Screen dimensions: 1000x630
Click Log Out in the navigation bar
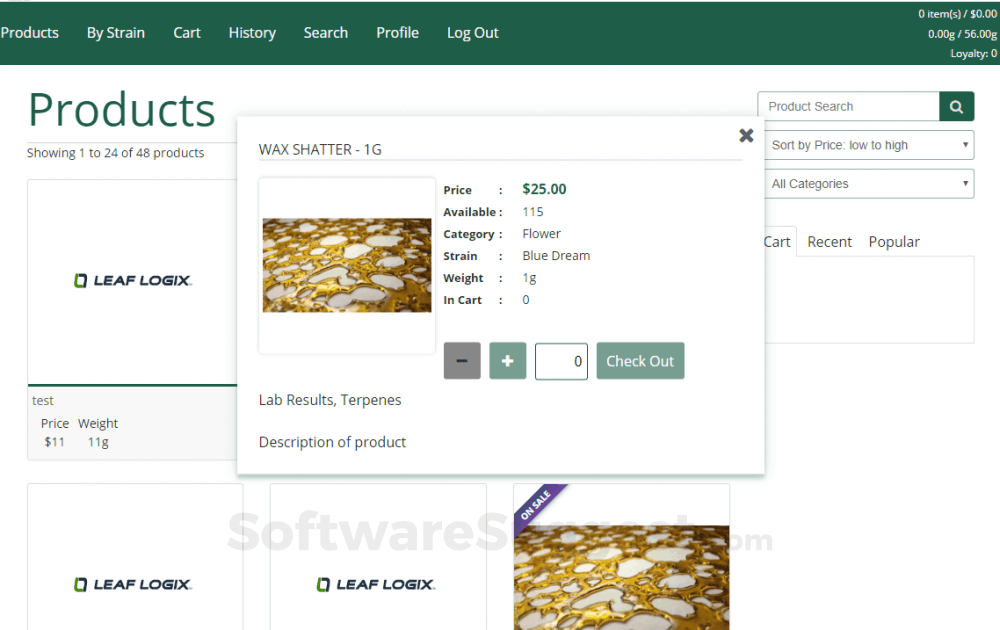coord(472,32)
